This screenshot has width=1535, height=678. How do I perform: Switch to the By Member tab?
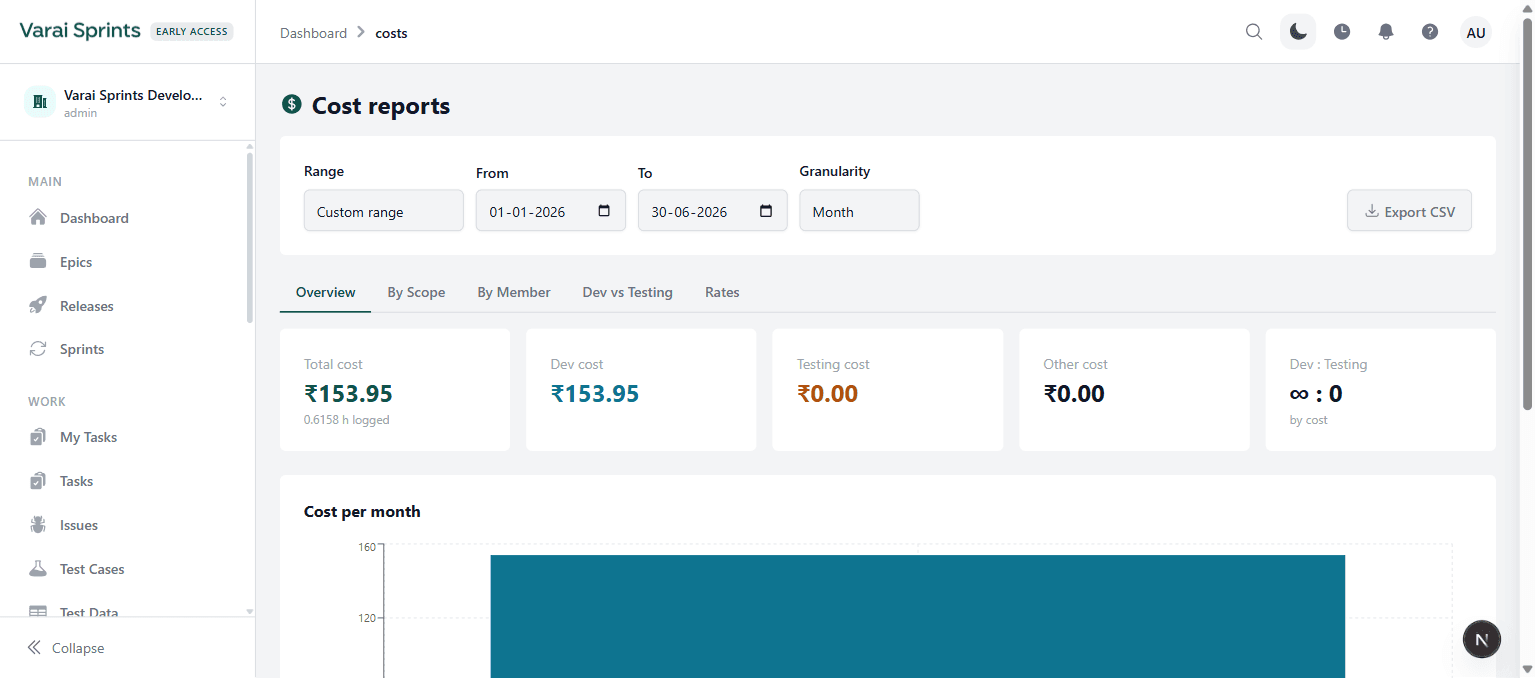click(x=514, y=292)
